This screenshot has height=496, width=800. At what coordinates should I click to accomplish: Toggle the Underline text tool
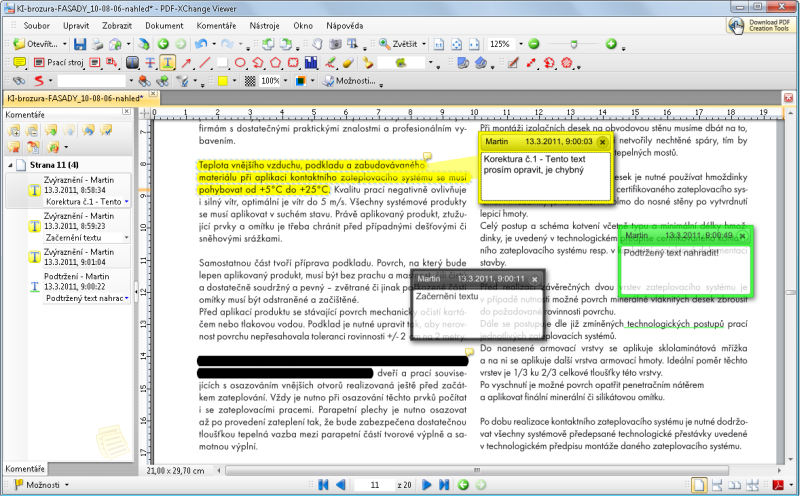167,63
